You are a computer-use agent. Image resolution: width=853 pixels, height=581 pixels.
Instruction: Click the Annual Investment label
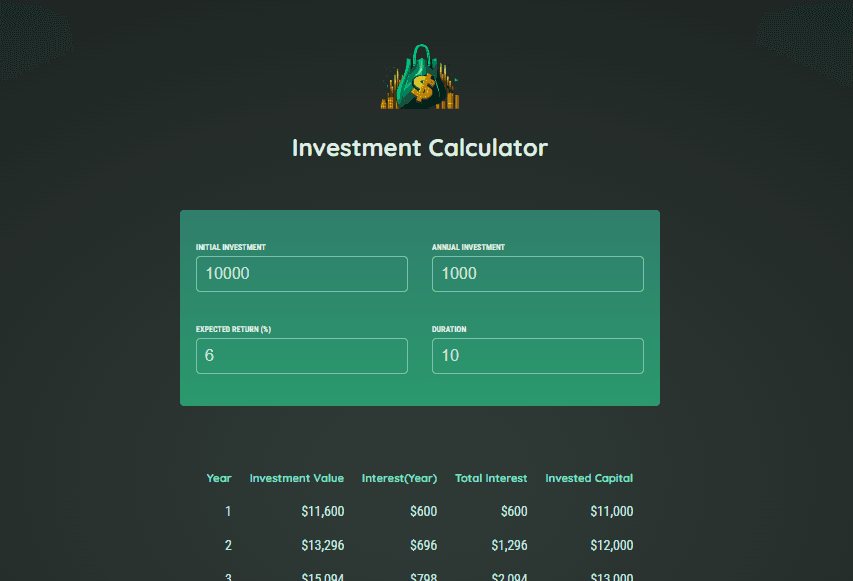(x=468, y=247)
